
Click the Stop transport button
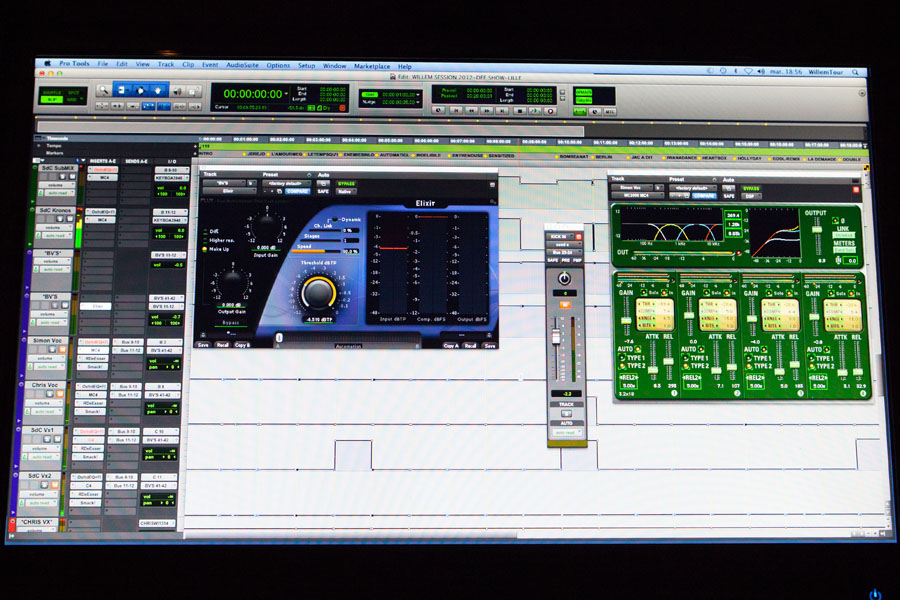click(519, 111)
